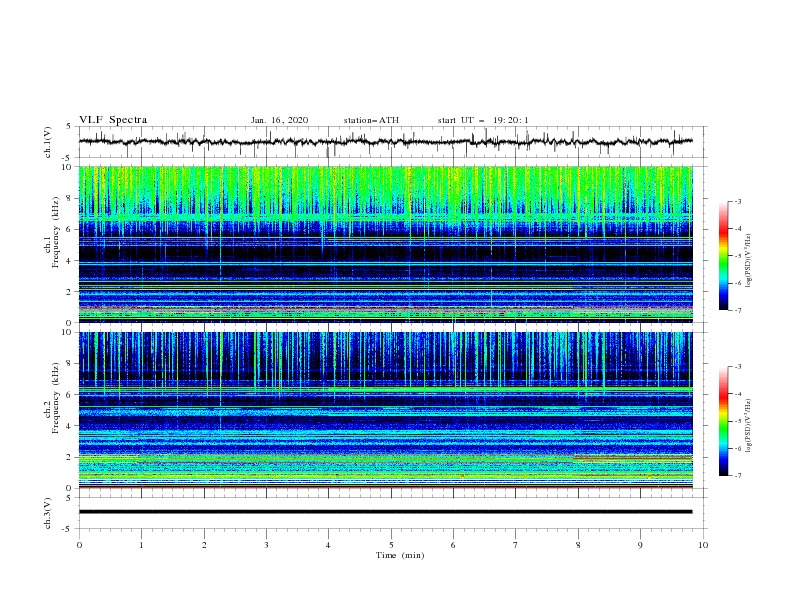Click time axis tick label '10'
The height and width of the screenshot is (612, 792).
703,545
